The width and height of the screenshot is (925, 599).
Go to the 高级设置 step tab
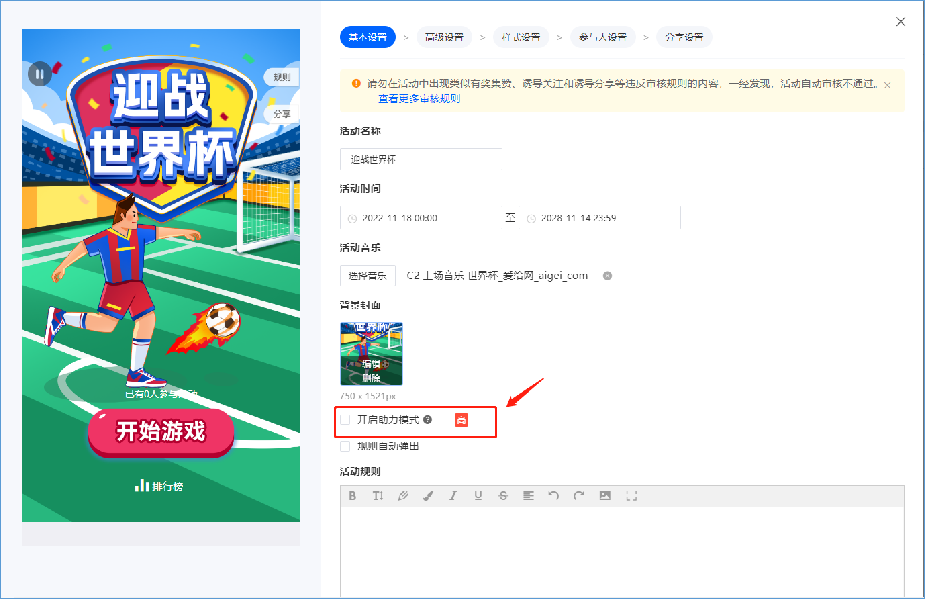pyautogui.click(x=444, y=37)
